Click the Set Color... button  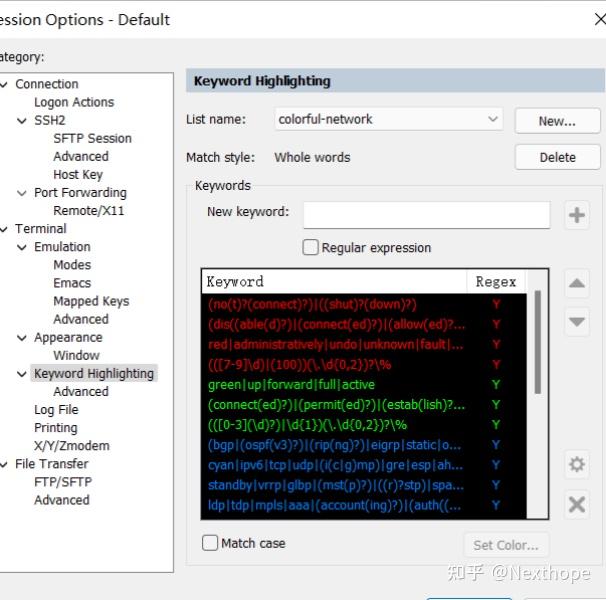pyautogui.click(x=506, y=545)
